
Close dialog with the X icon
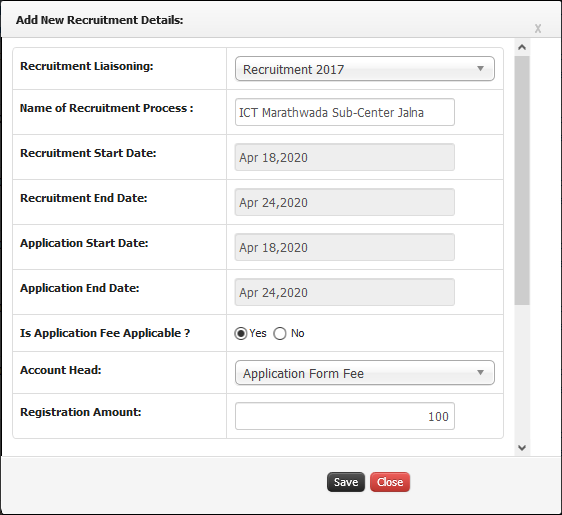[x=538, y=29]
